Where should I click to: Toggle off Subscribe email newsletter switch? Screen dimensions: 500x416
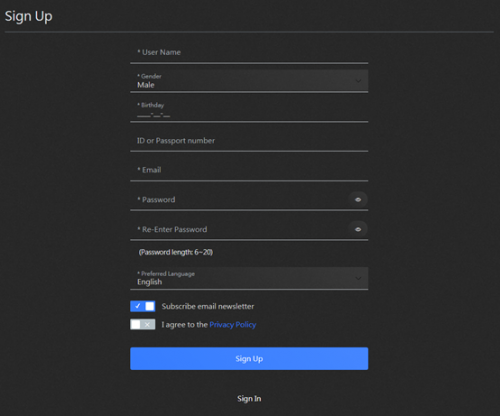[143, 306]
